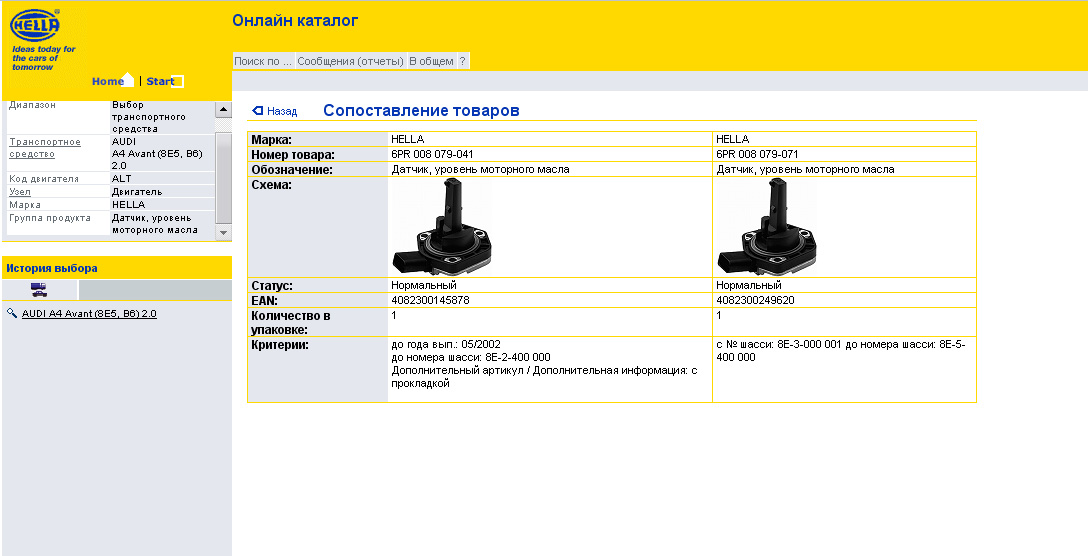Open sensor image for 6PR 008 079-041
This screenshot has width=1088, height=556.
pyautogui.click(x=441, y=226)
